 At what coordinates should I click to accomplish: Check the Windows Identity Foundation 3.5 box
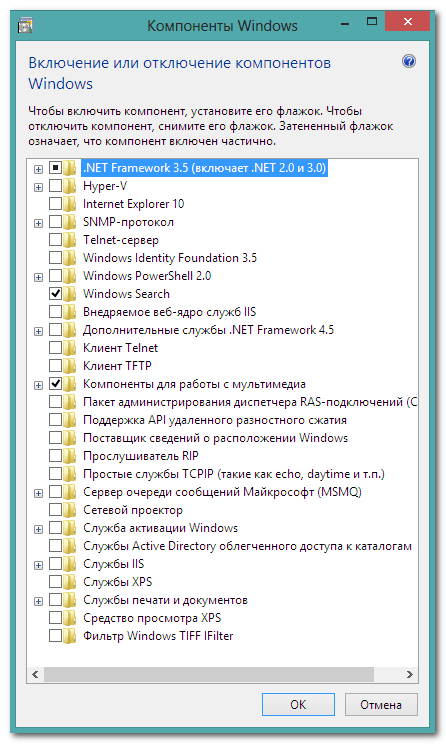point(56,258)
